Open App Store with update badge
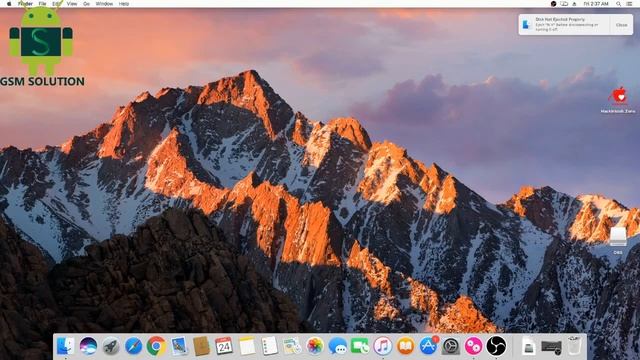Screen dimensions: 640x360 point(428,346)
